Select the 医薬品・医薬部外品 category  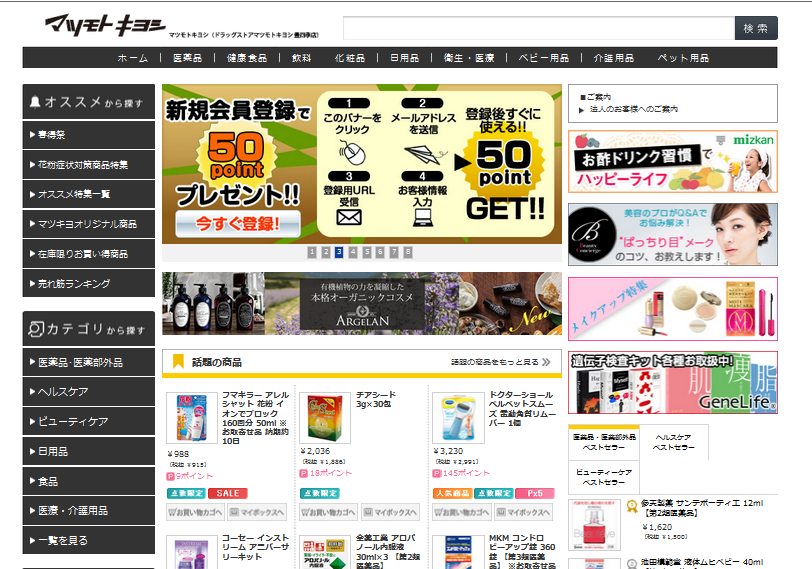[89, 362]
